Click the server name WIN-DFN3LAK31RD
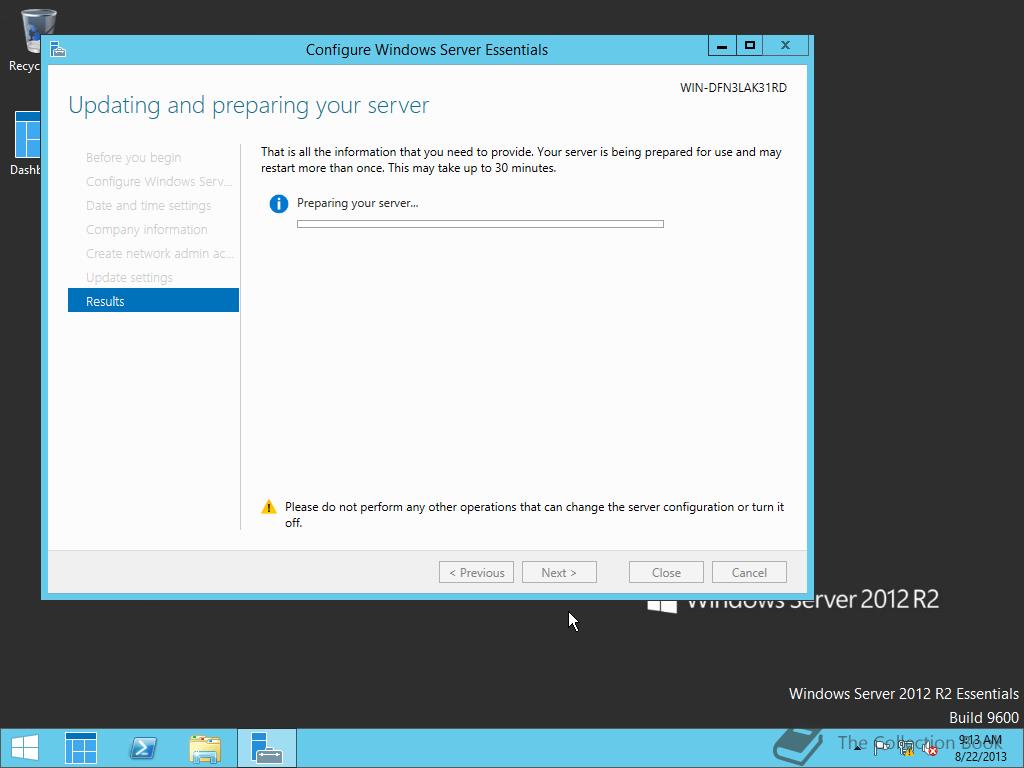Screen dimensions: 1024x768 click(x=733, y=88)
